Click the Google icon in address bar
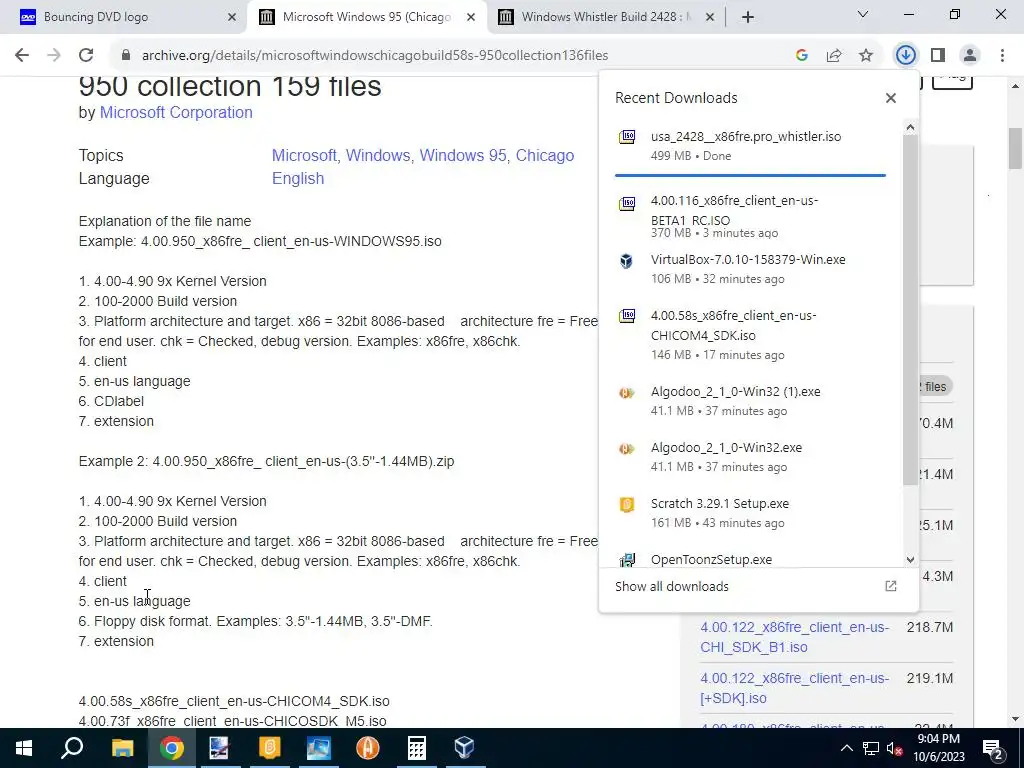 [802, 56]
